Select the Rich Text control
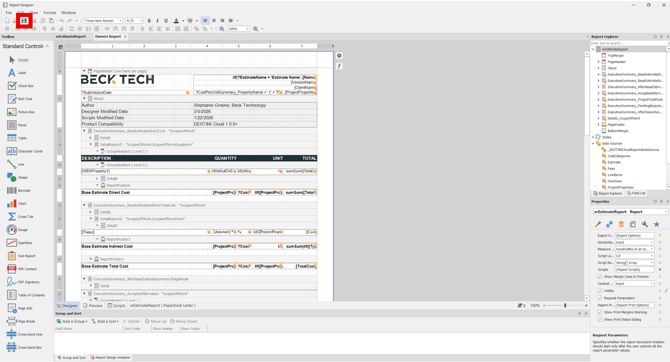Screen dimensions: 670x362 (x=20, y=99)
